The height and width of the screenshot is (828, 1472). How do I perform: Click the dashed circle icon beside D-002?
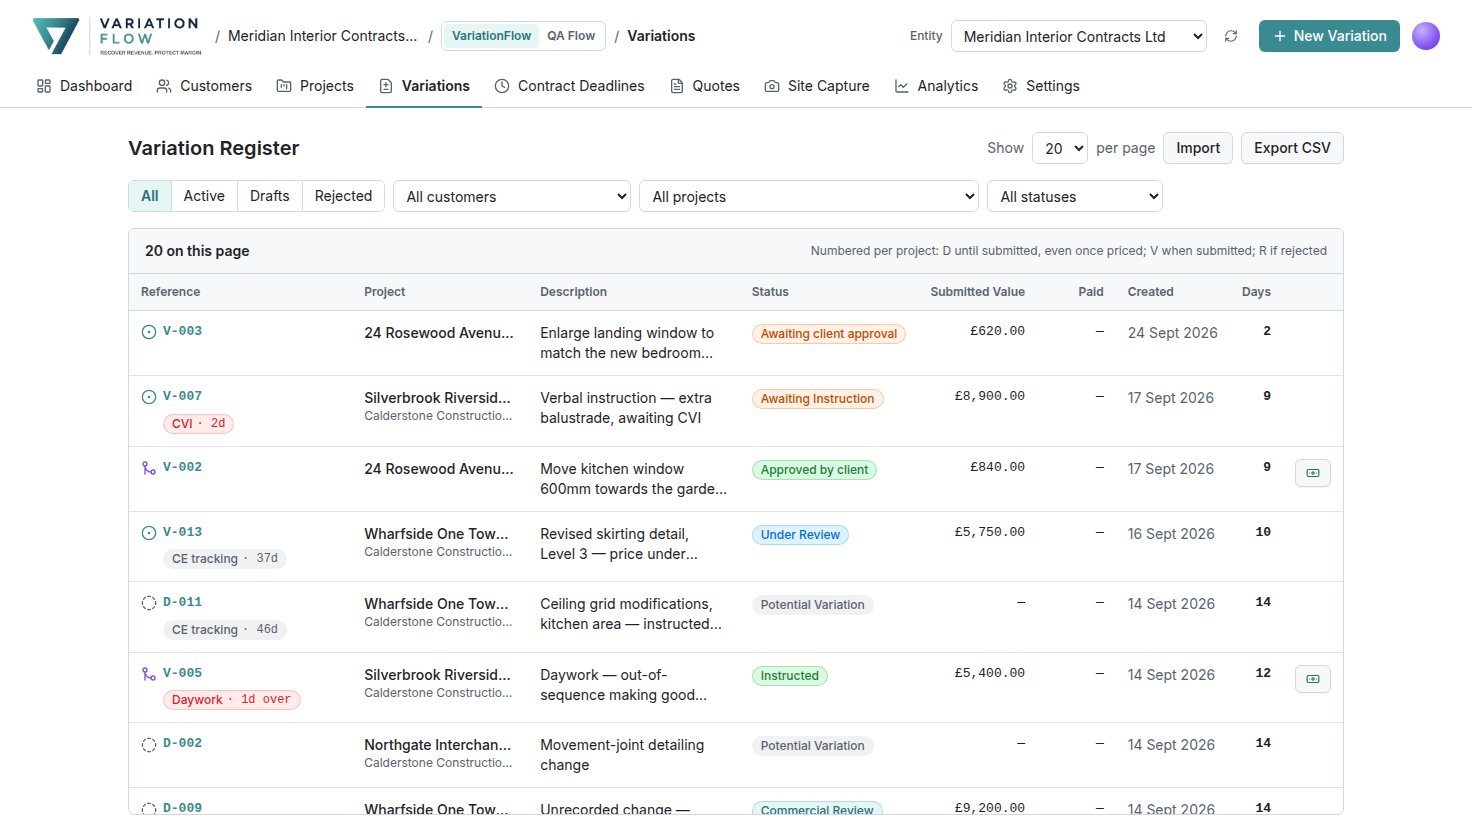(x=149, y=744)
